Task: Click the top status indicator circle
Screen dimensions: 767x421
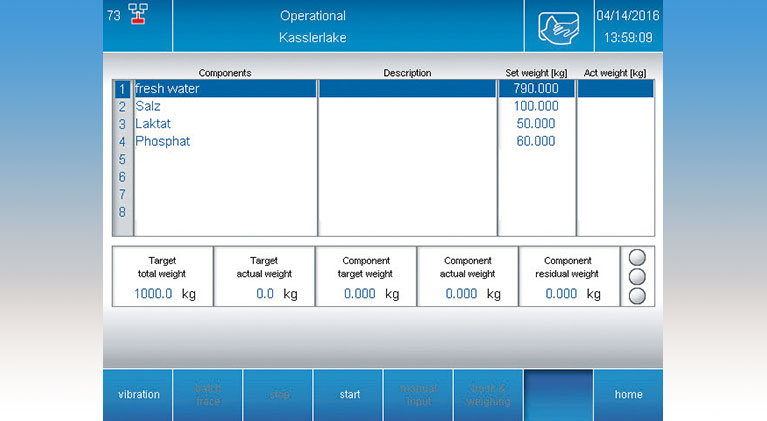Action: click(636, 258)
